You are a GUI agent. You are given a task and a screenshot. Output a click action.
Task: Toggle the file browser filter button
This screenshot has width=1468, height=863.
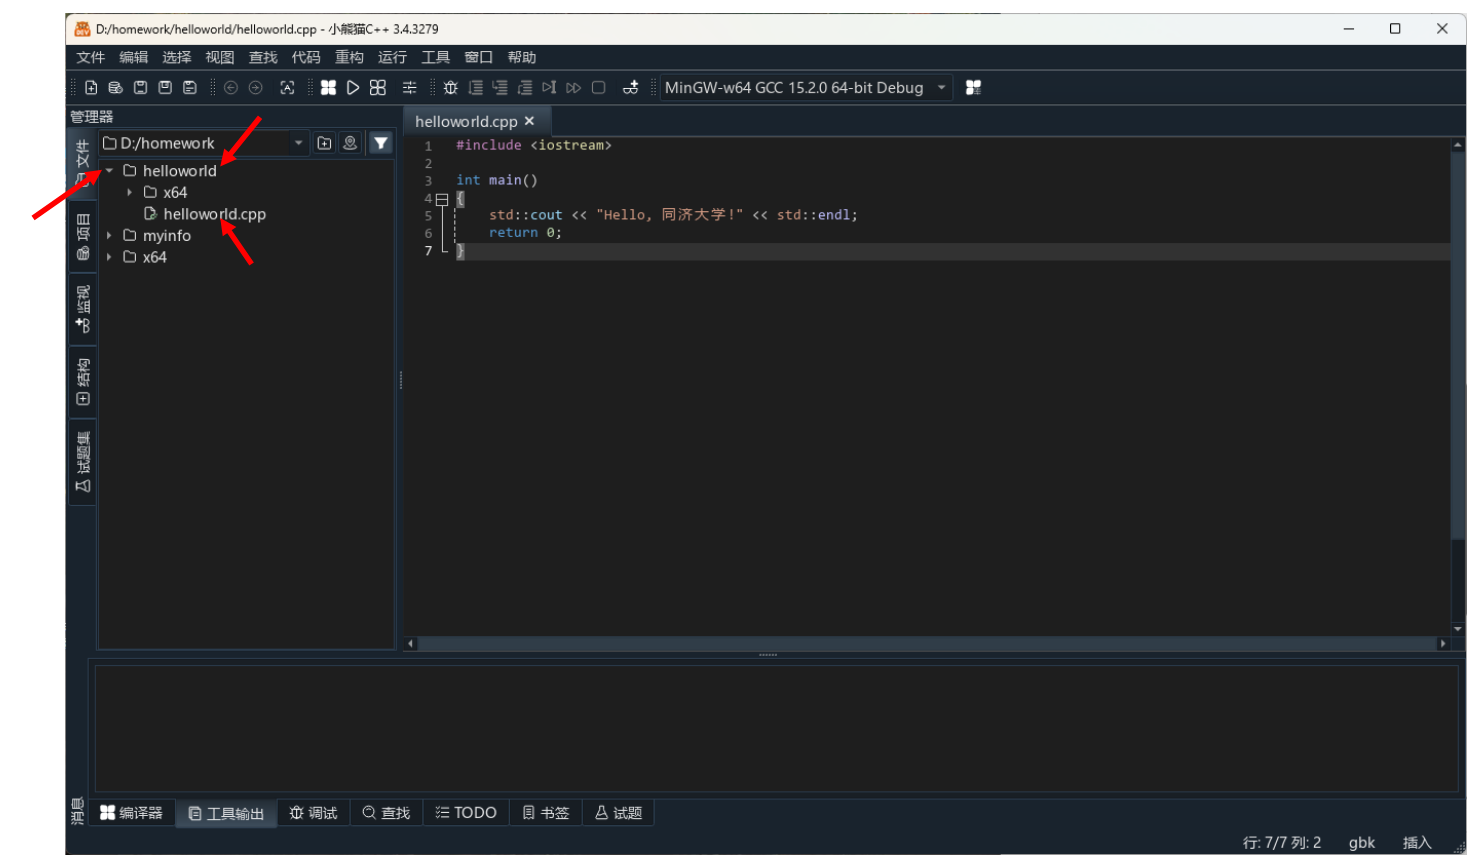click(x=381, y=143)
